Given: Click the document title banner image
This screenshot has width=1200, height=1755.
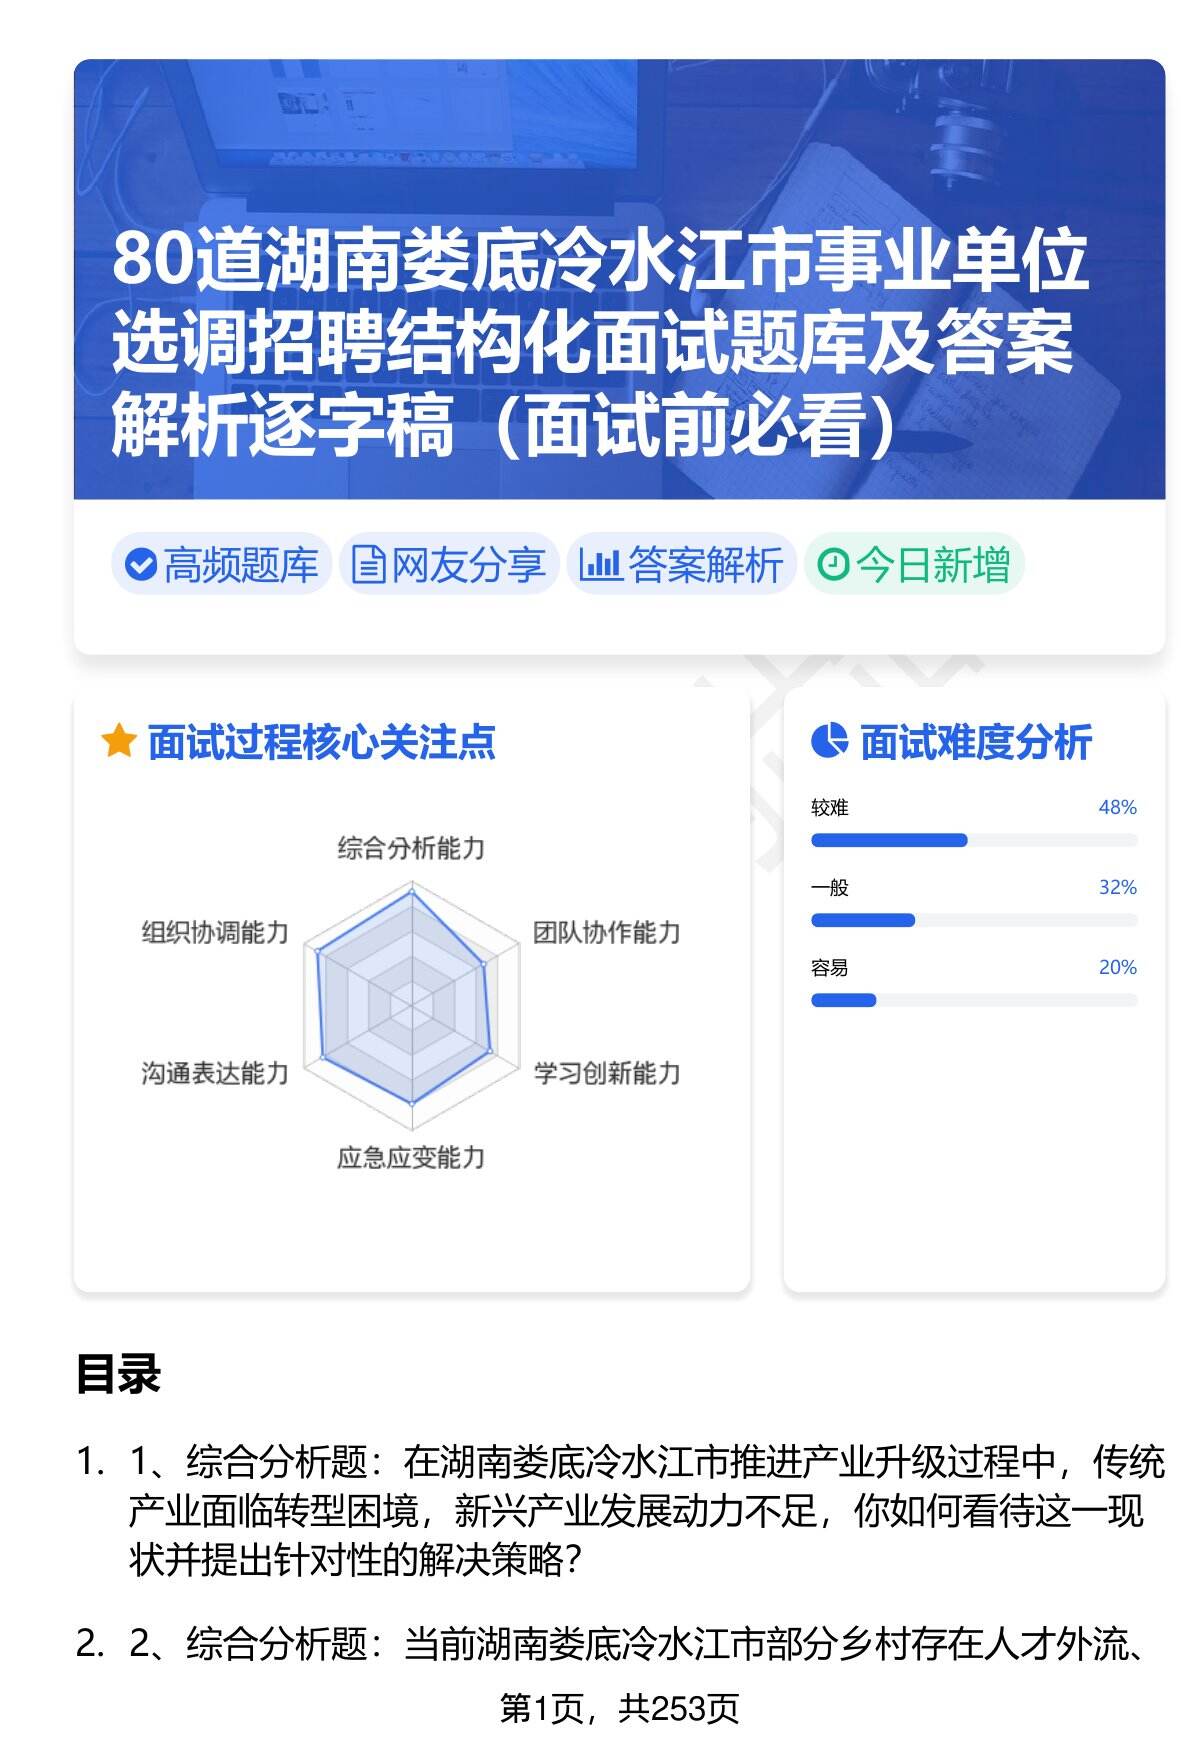Looking at the screenshot, I should (619, 280).
